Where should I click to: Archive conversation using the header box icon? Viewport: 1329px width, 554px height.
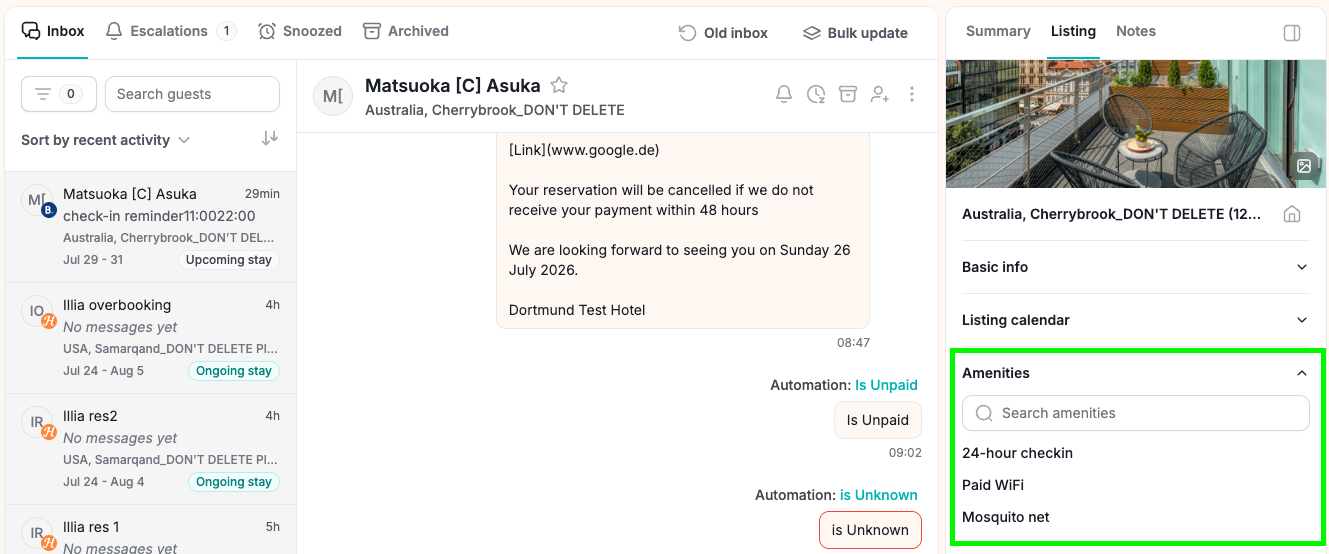click(848, 94)
